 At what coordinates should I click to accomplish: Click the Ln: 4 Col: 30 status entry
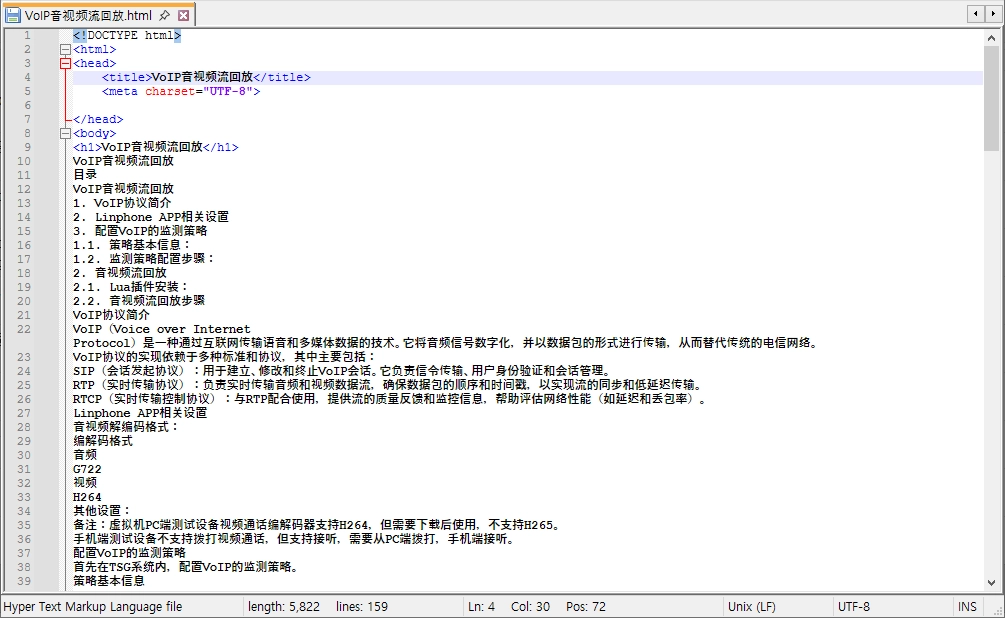(x=509, y=606)
